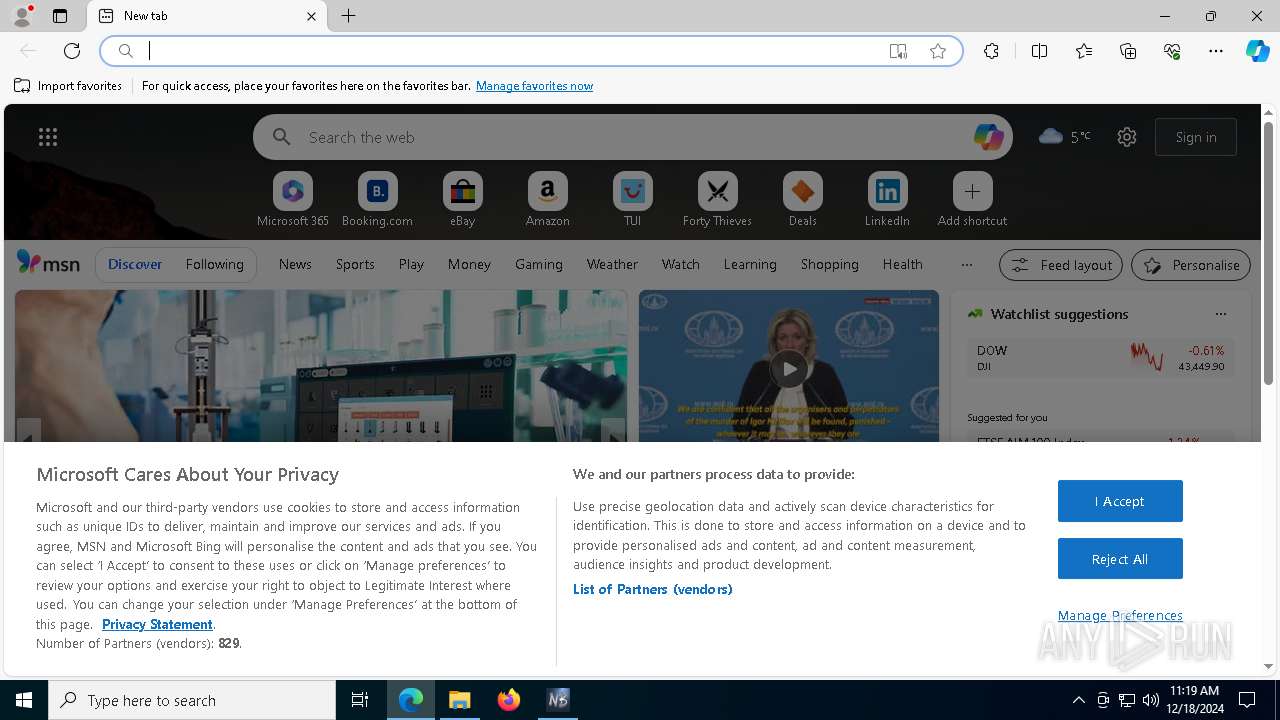This screenshot has height=720, width=1280.
Task: Open the Extensions puzzle icon
Action: 991,51
